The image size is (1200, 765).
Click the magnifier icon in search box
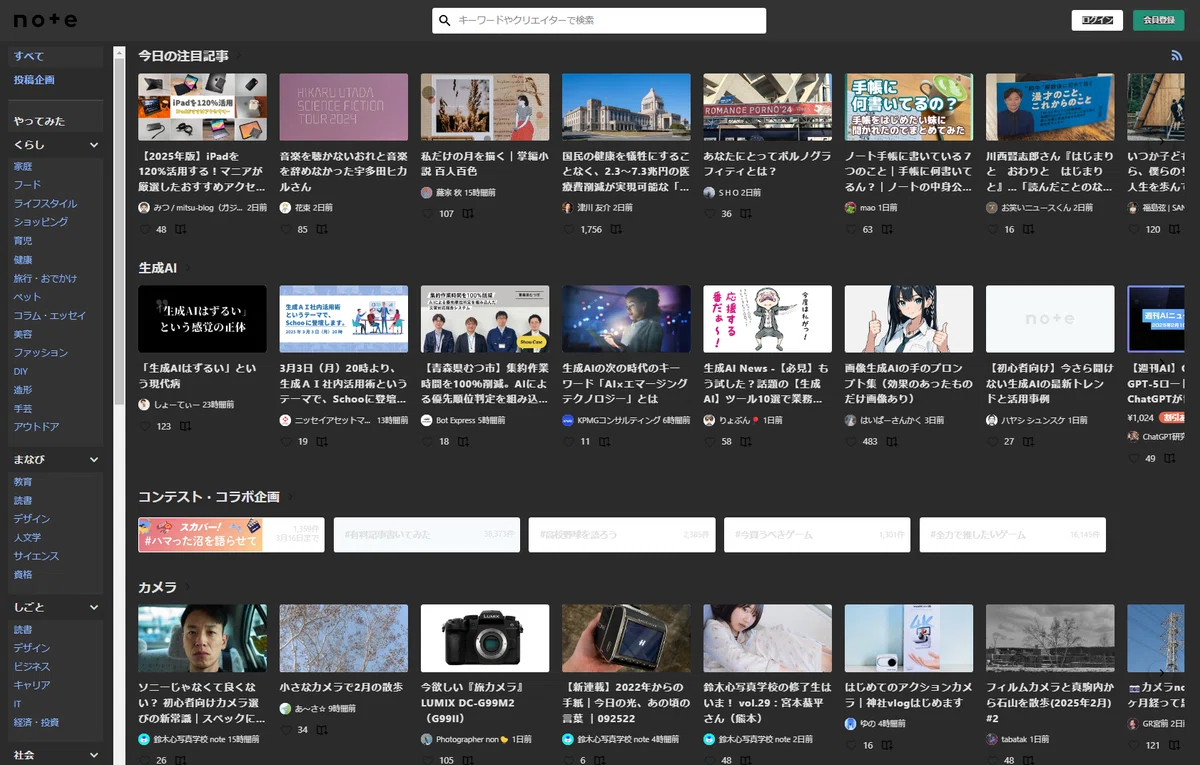pyautogui.click(x=446, y=20)
